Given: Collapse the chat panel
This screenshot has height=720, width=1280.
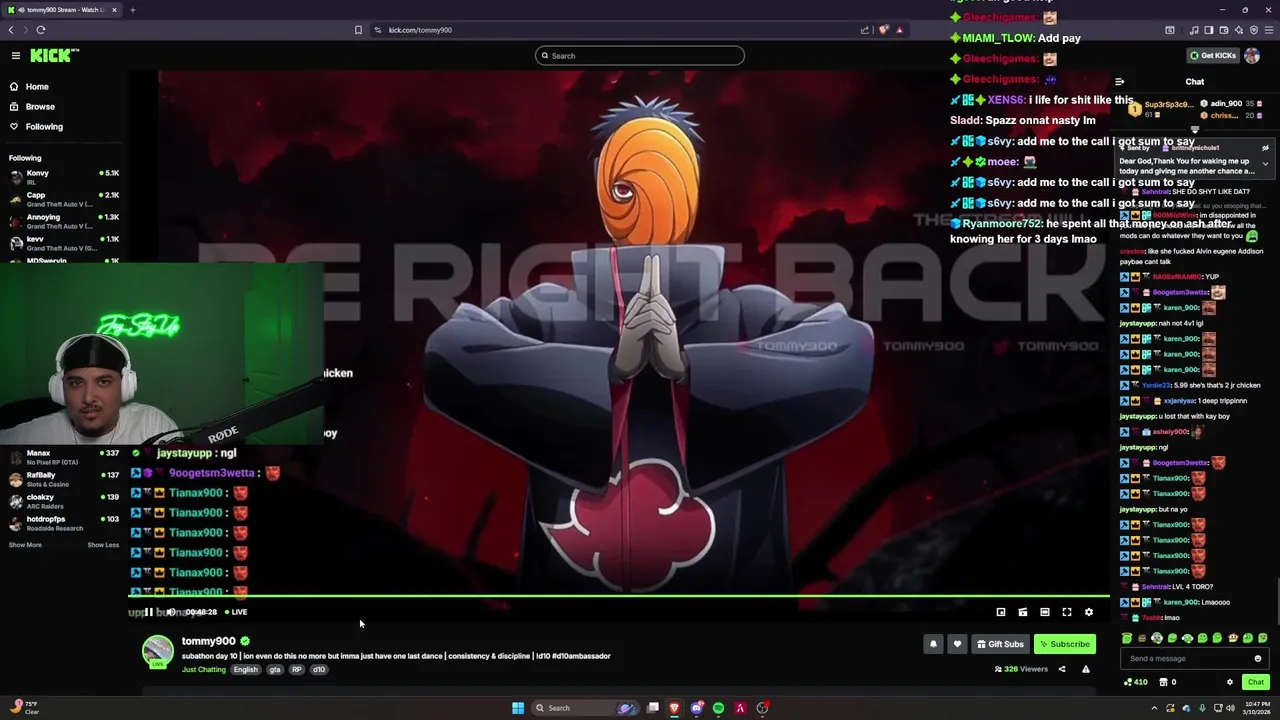Looking at the screenshot, I should tap(1120, 82).
